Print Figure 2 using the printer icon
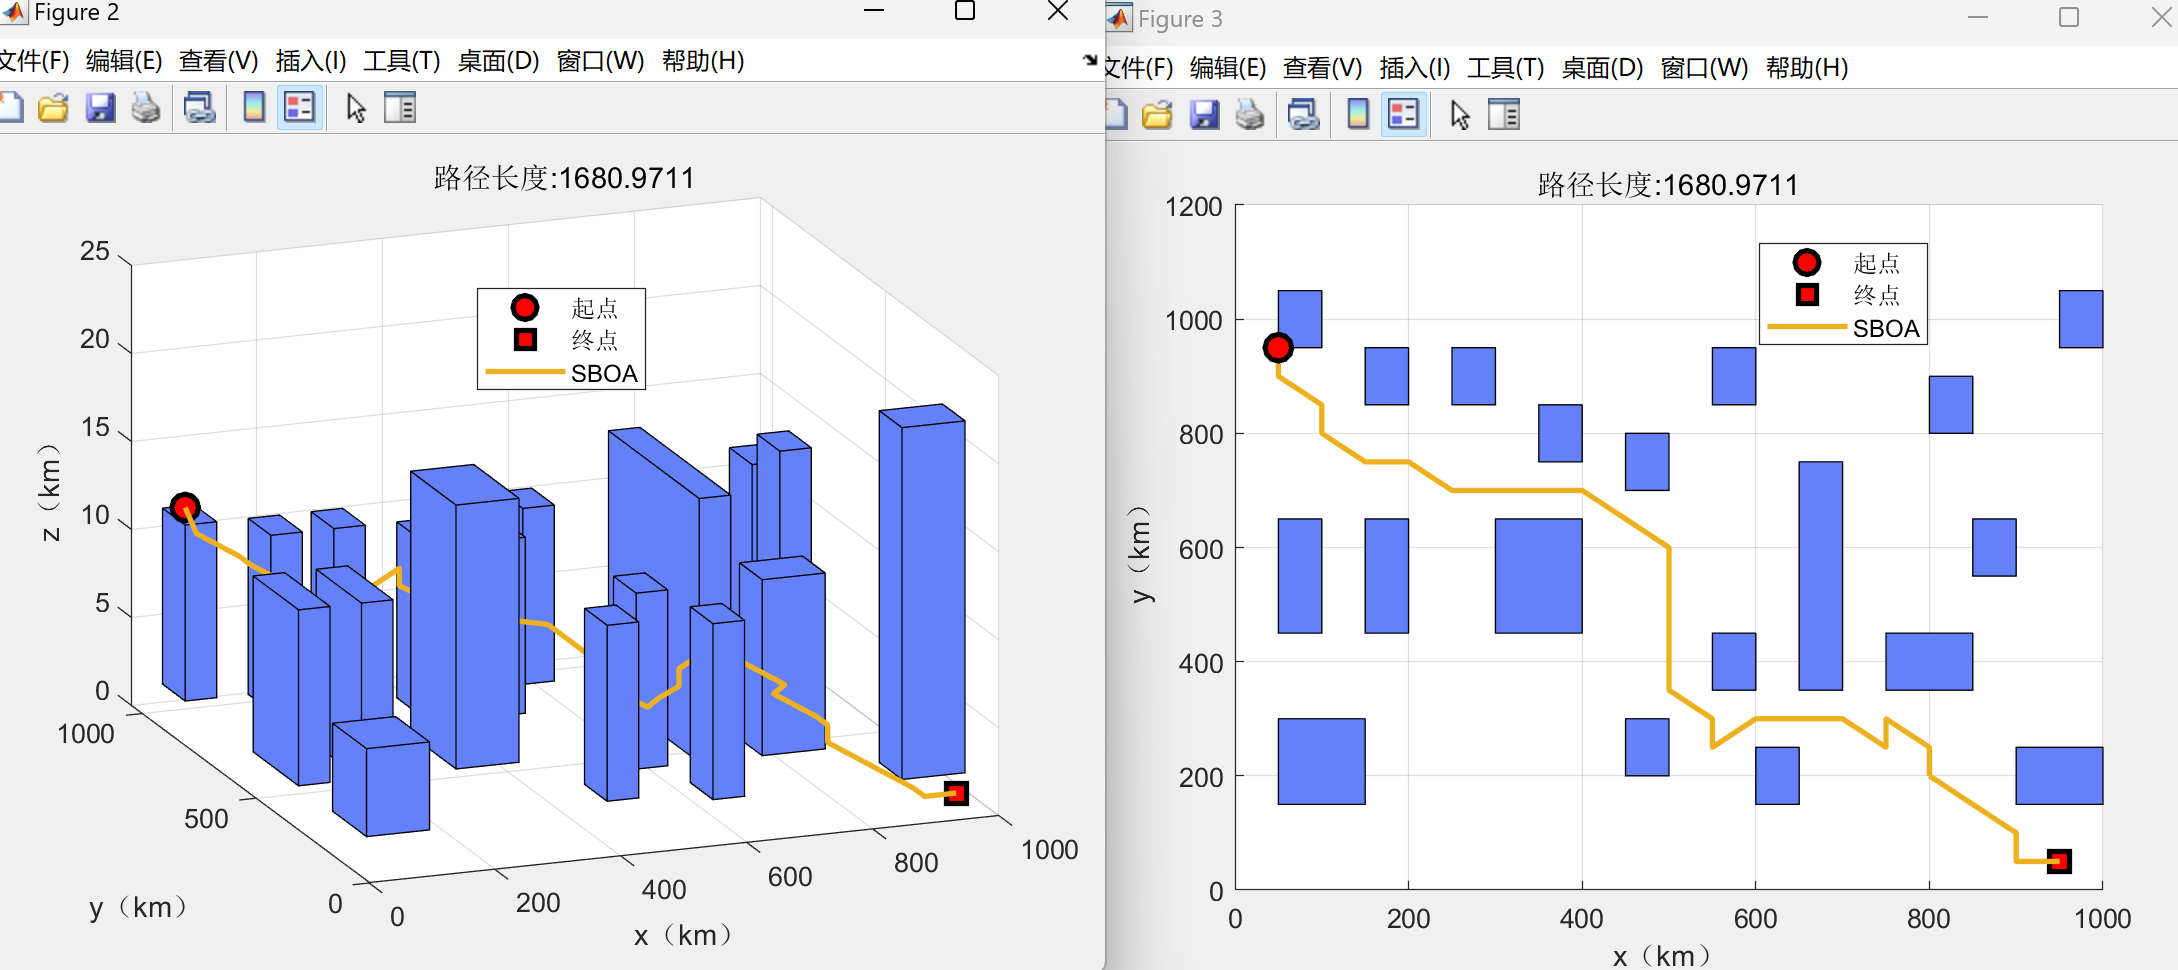The image size is (2178, 970). [147, 107]
